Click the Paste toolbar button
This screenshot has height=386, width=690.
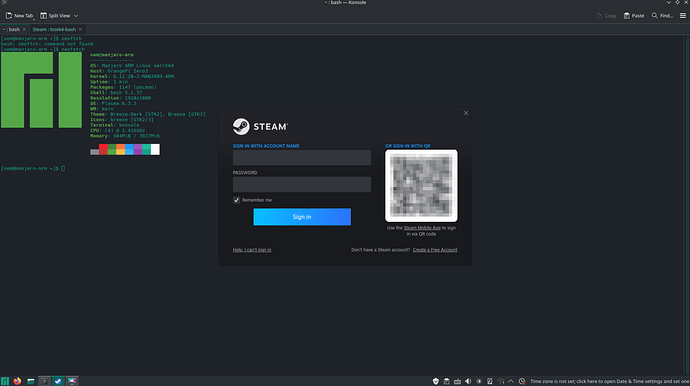(634, 16)
